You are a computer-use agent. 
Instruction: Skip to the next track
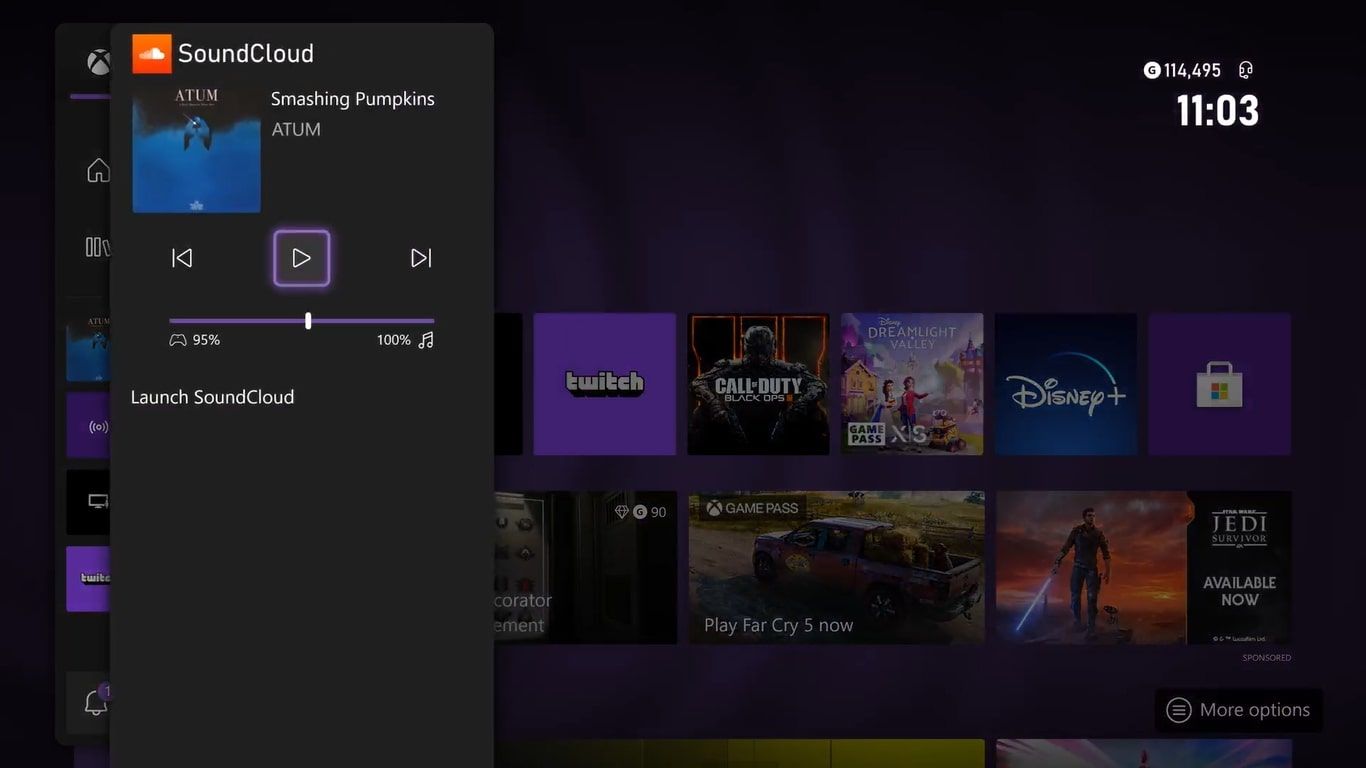tap(420, 257)
